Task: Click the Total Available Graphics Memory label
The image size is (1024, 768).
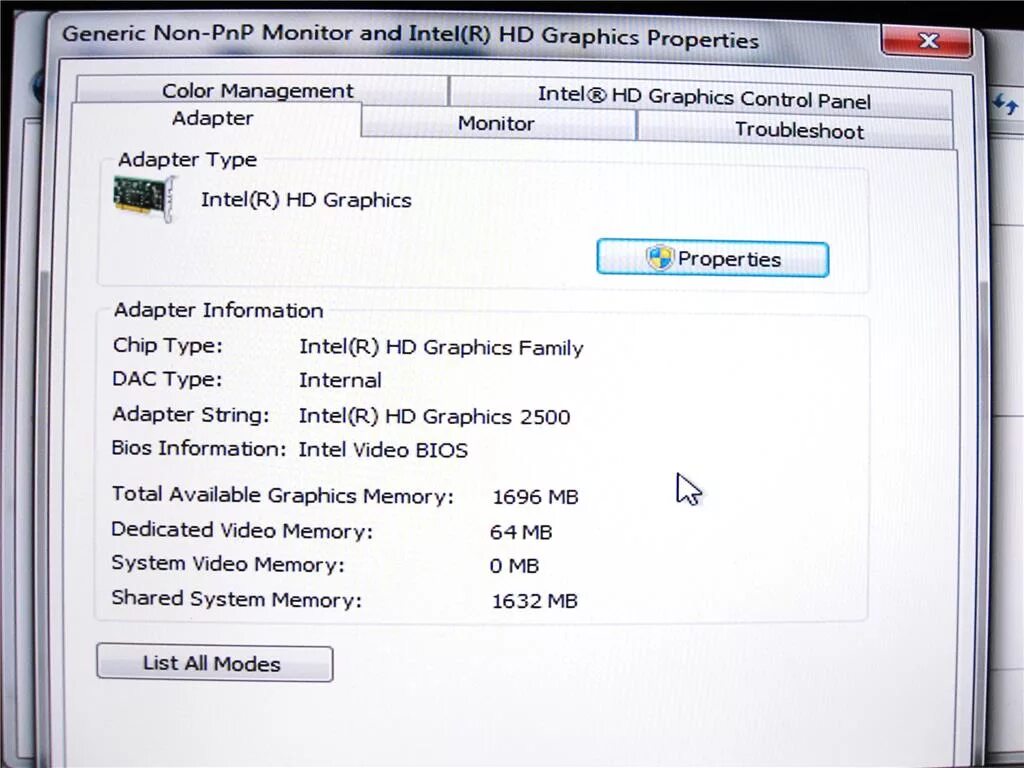Action: click(x=282, y=495)
